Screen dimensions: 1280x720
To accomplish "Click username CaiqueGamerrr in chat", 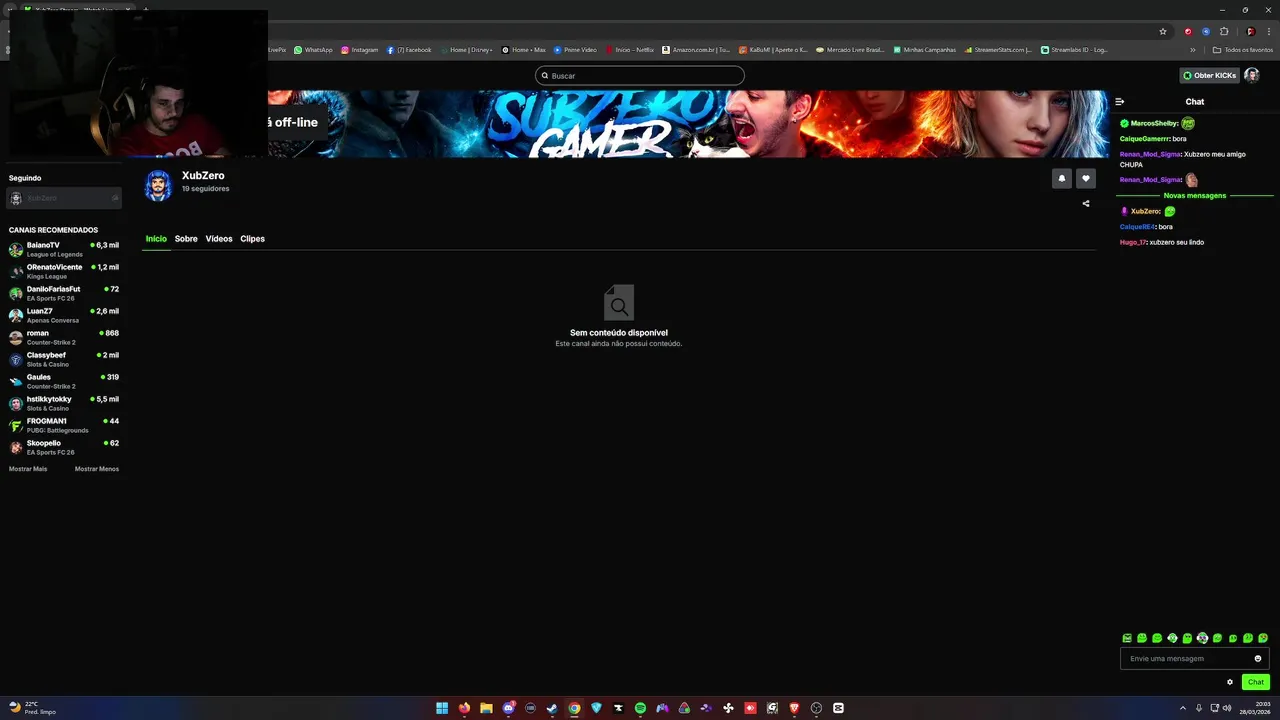I will coord(1145,139).
